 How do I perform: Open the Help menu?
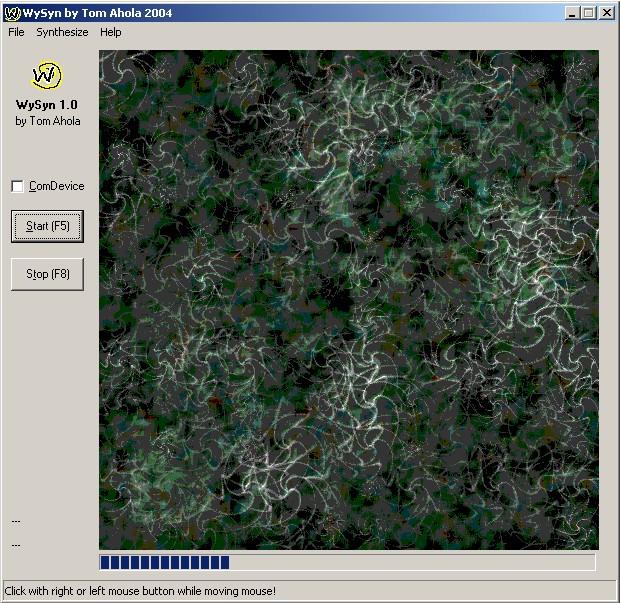[110, 32]
